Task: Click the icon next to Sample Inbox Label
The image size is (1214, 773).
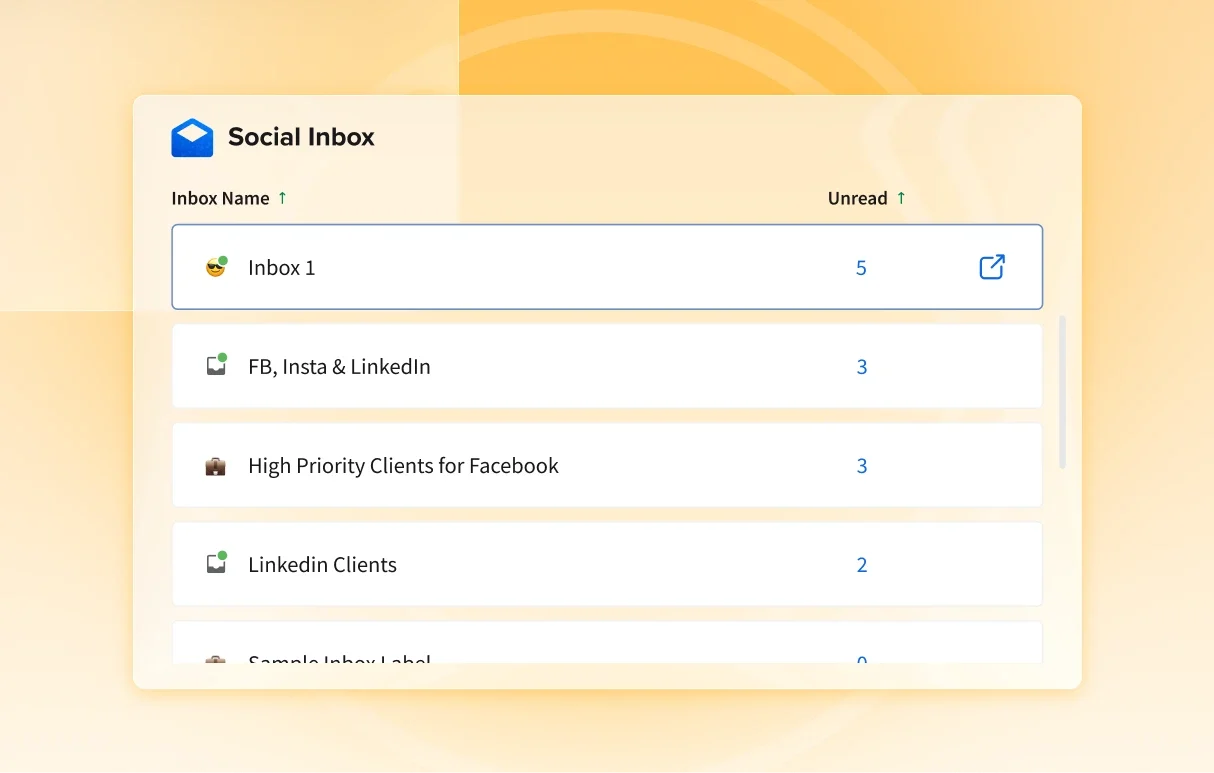Action: (x=216, y=661)
